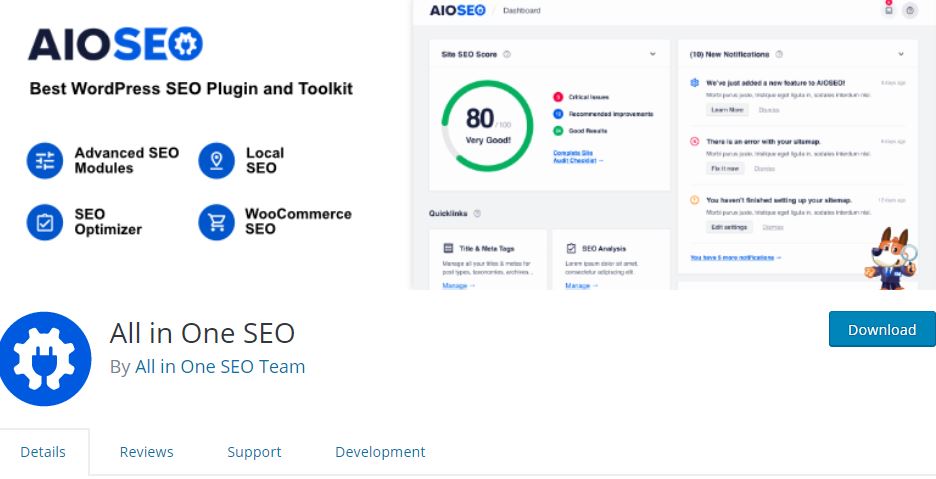Screen dimensions: 936x479
Task: Click the help icon beside Quicklinks
Action: 477,213
